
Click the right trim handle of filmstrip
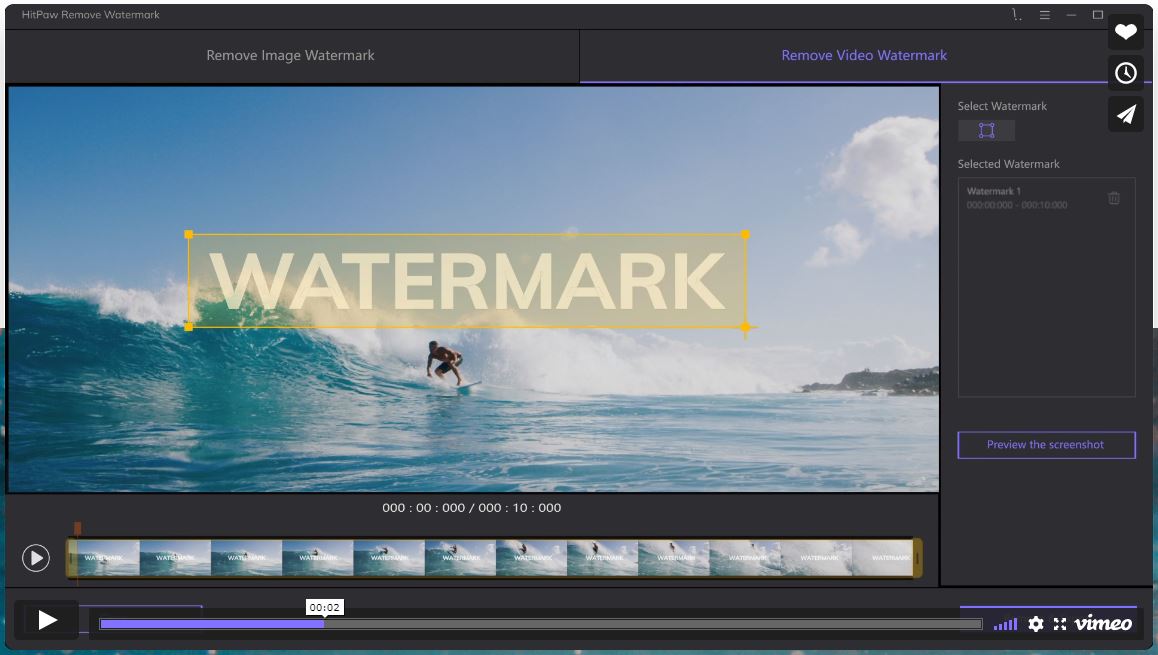pyautogui.click(x=917, y=557)
